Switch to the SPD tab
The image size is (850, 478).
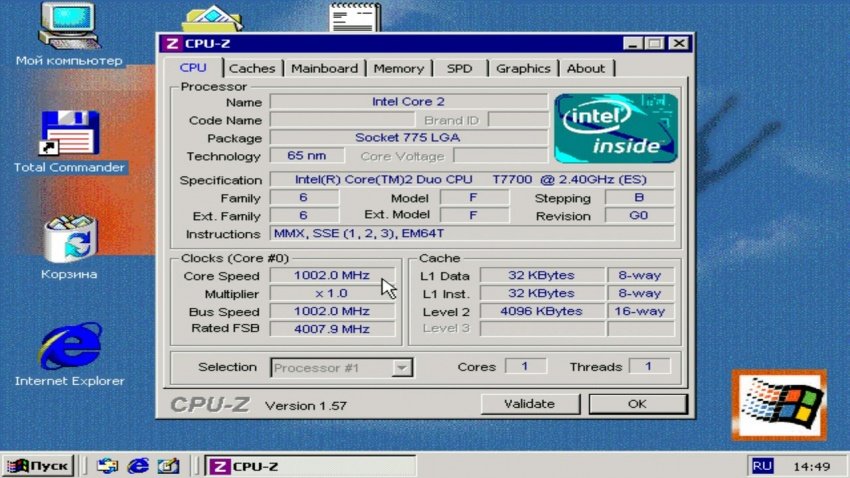click(x=460, y=68)
